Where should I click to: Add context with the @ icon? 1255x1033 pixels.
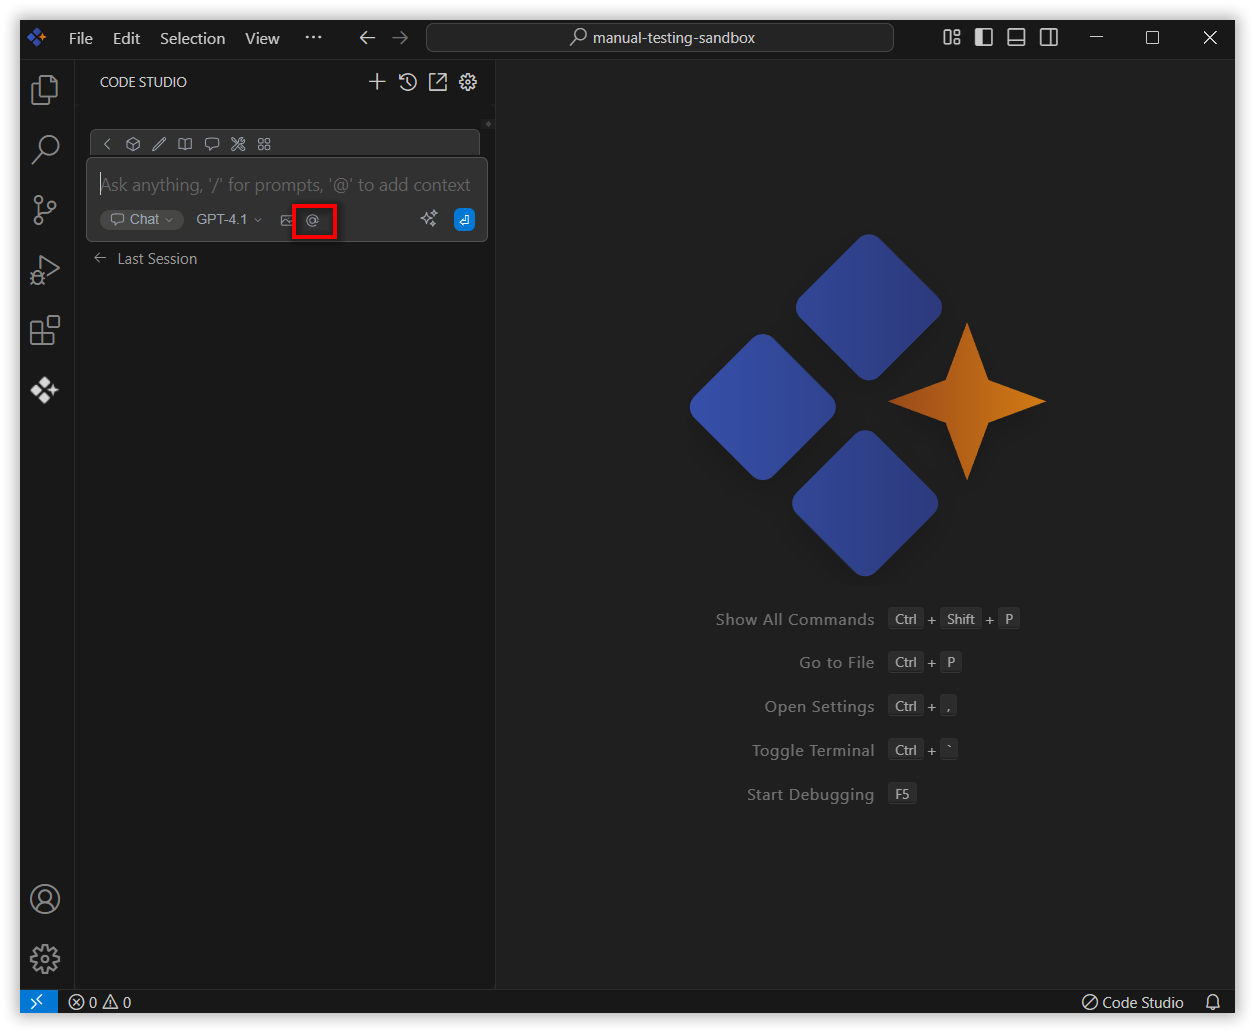tap(313, 220)
